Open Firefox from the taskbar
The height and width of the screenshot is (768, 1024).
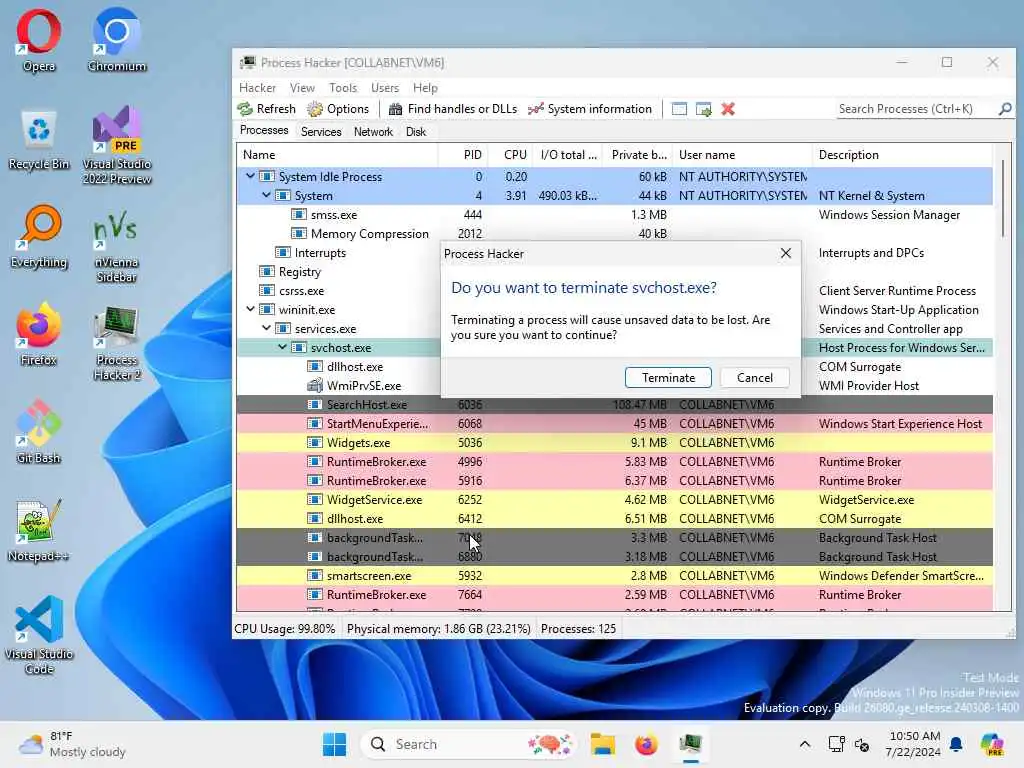tap(647, 744)
